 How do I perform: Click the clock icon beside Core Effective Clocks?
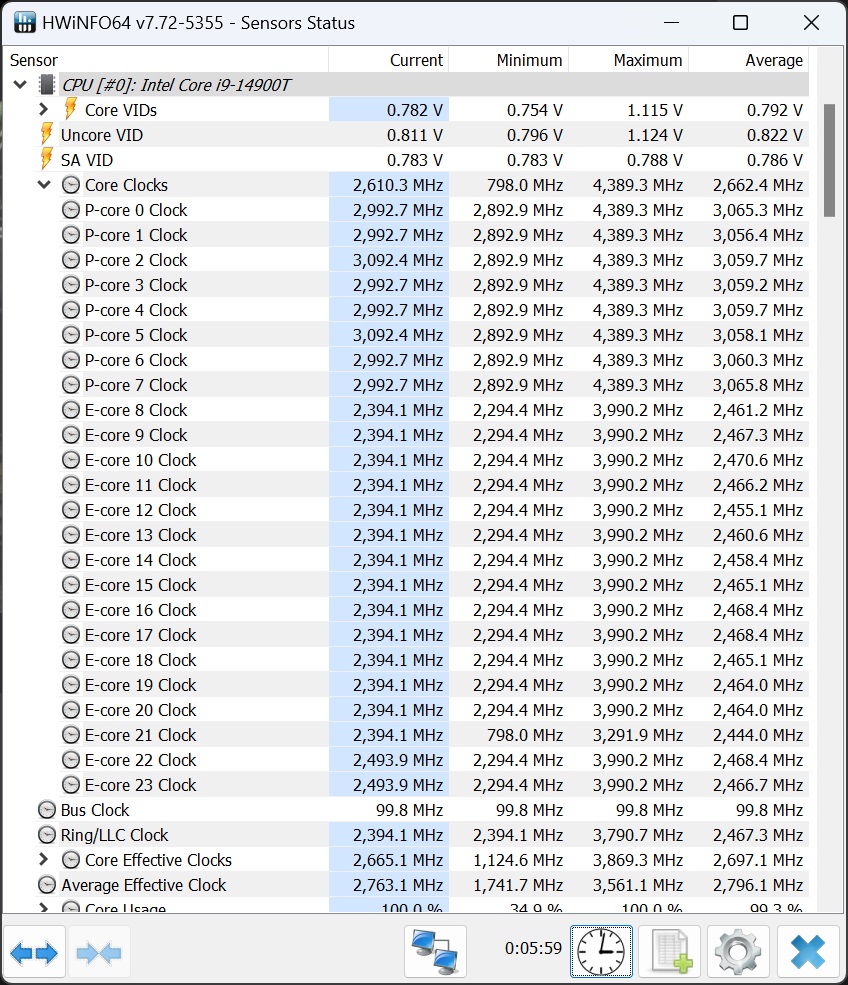(x=71, y=859)
